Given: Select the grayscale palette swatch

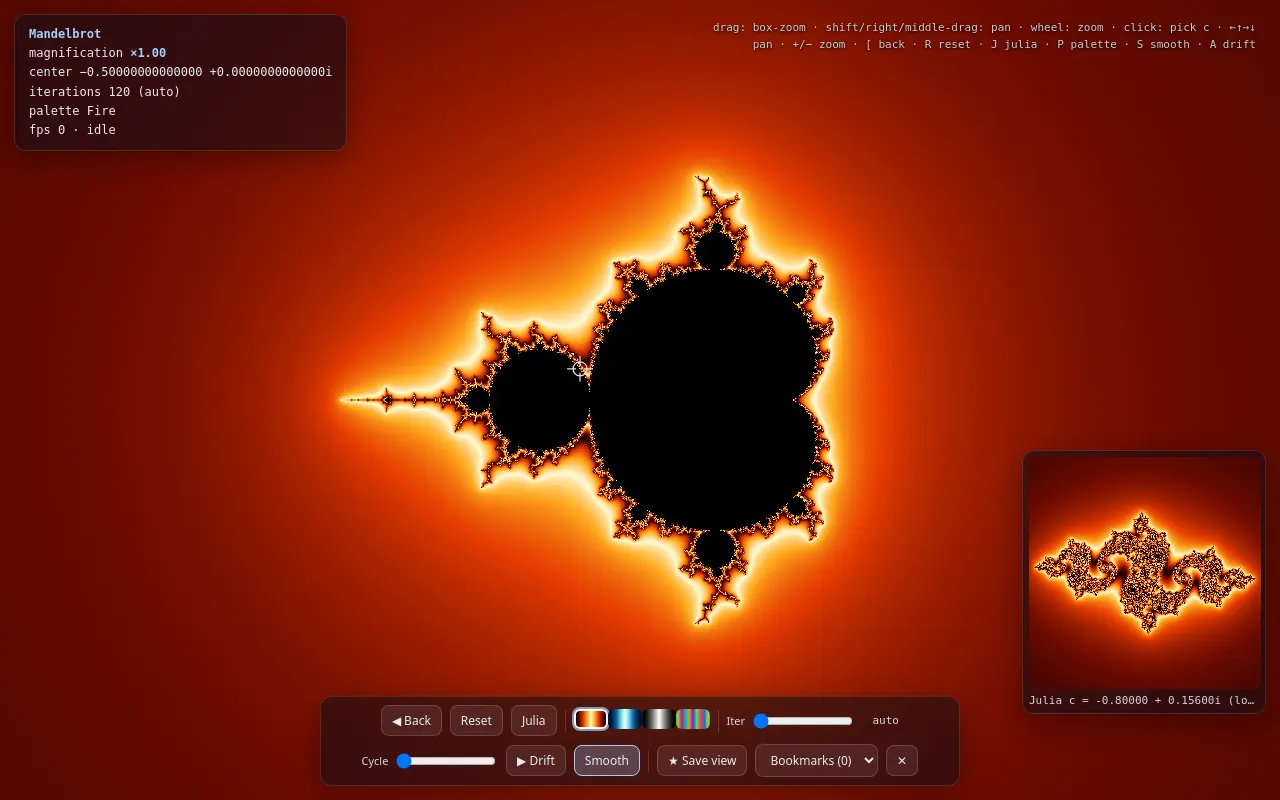Looking at the screenshot, I should click(x=659, y=719).
